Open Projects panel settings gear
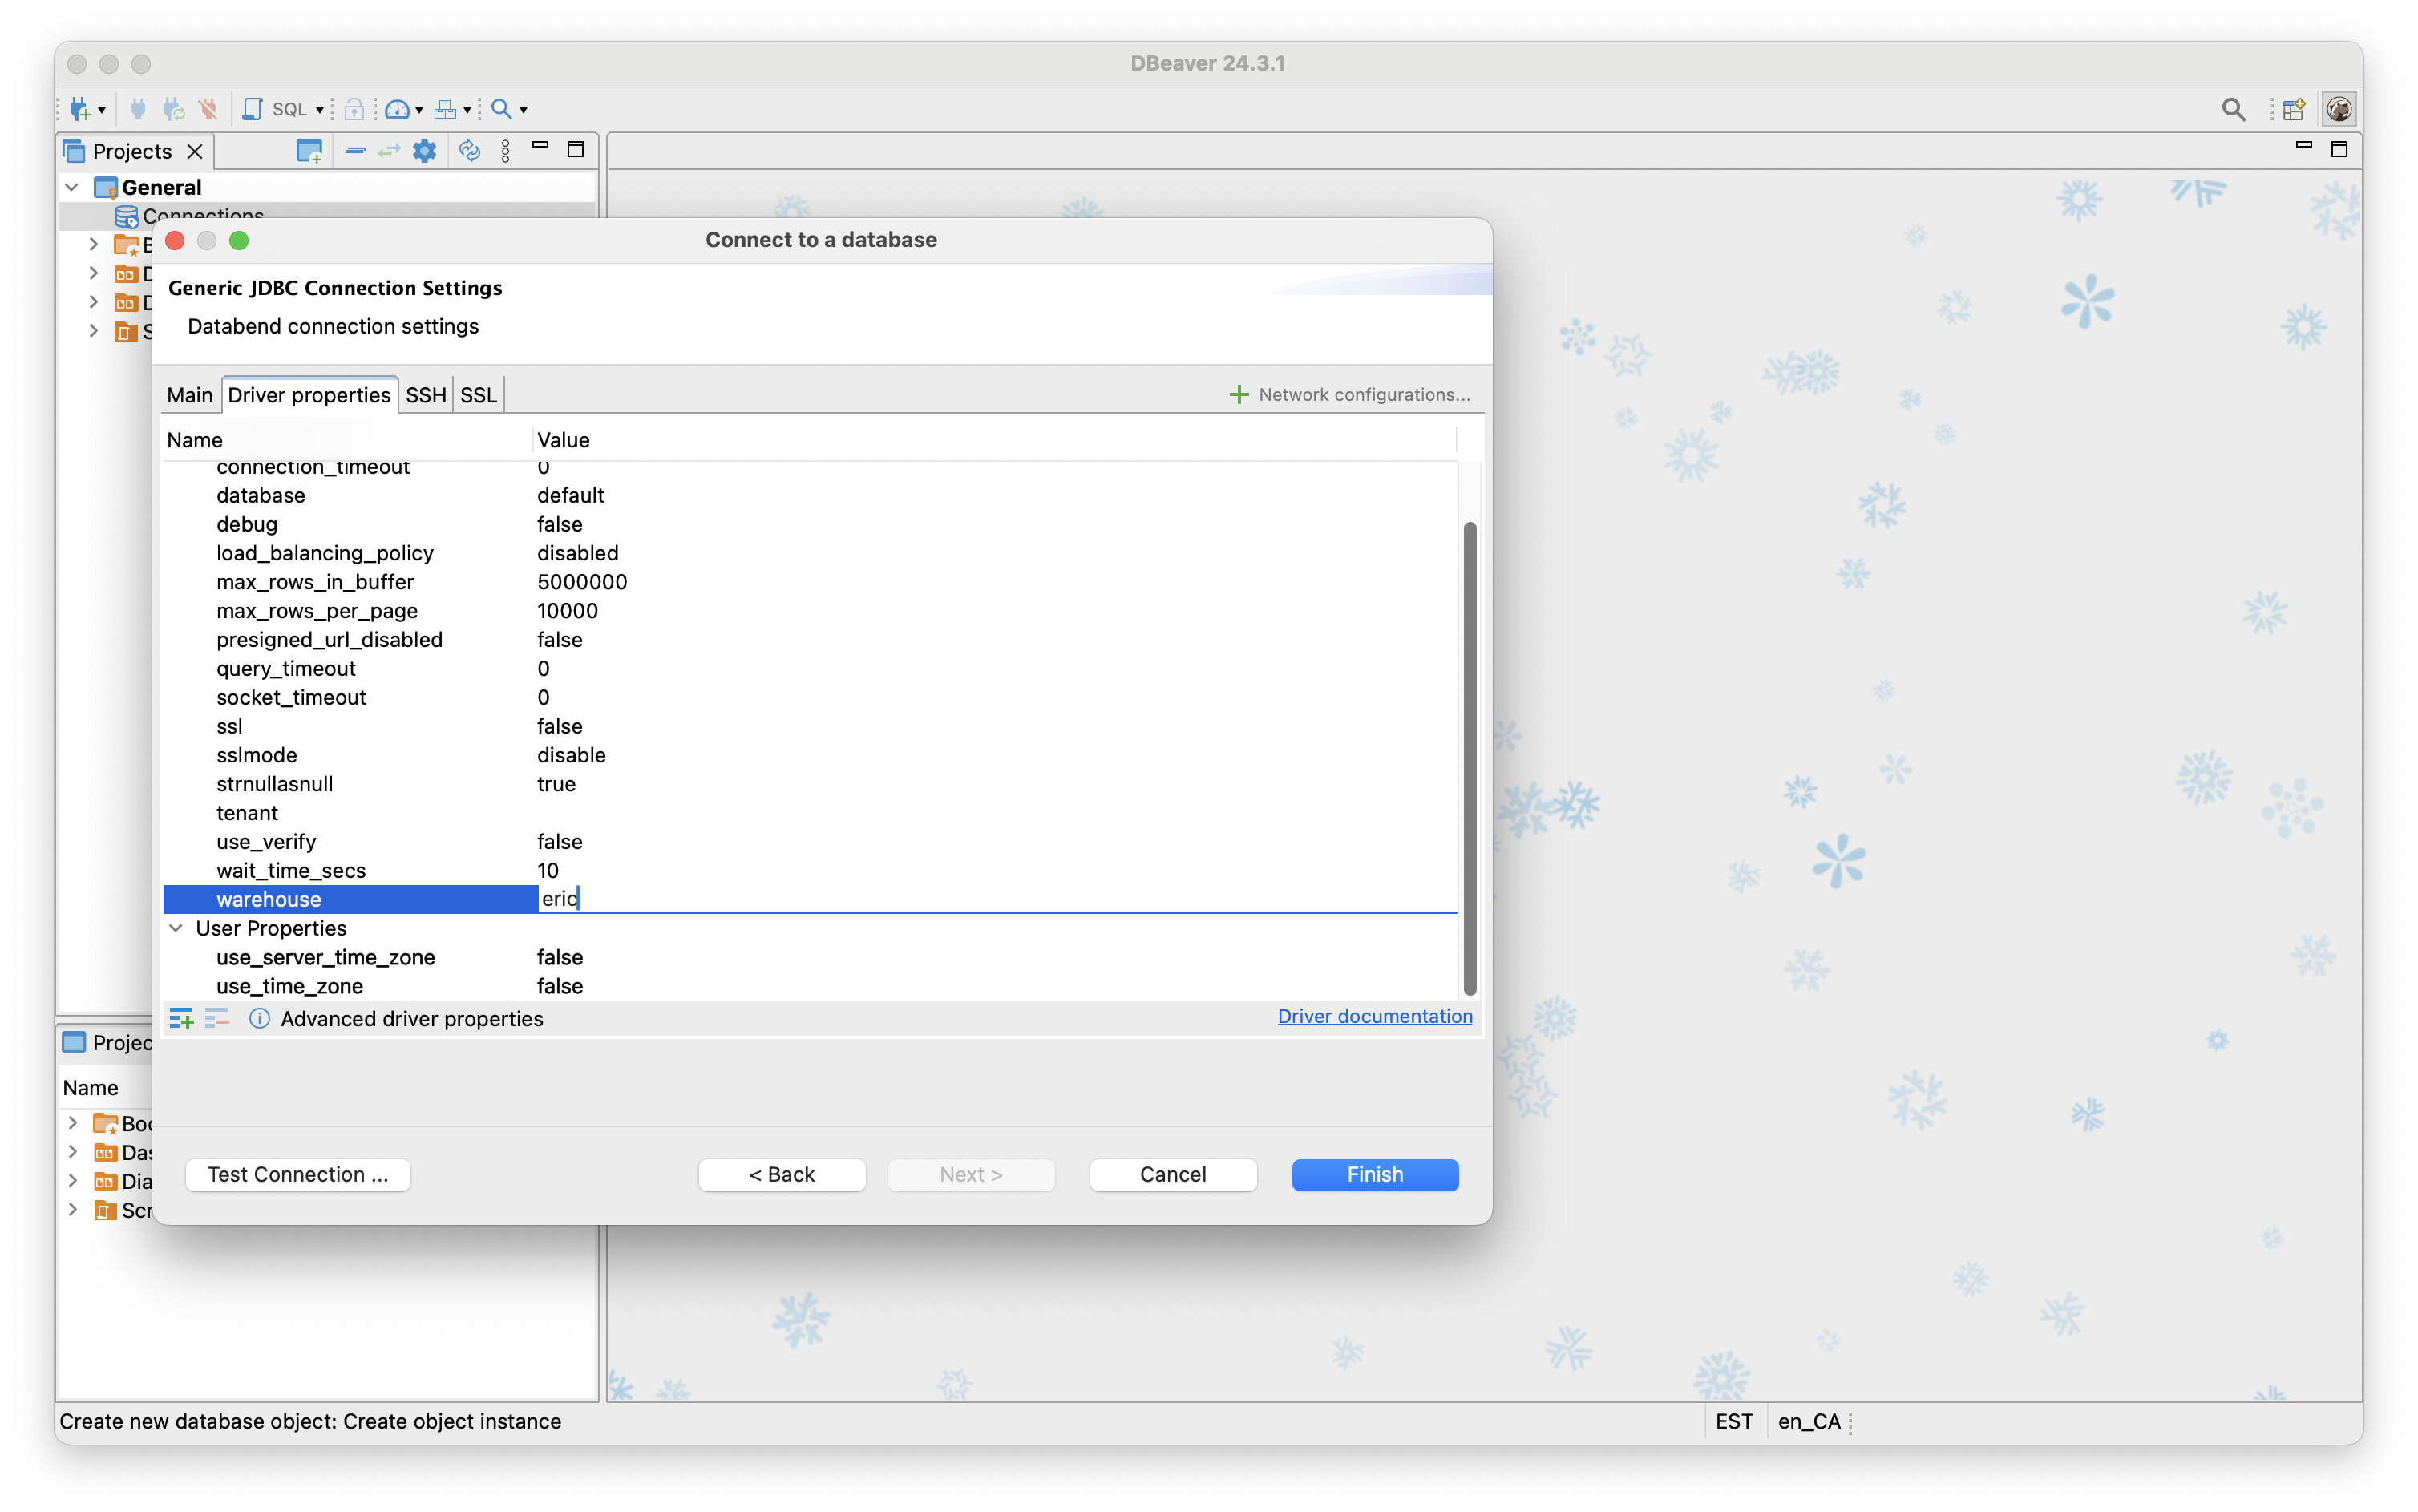 [425, 151]
